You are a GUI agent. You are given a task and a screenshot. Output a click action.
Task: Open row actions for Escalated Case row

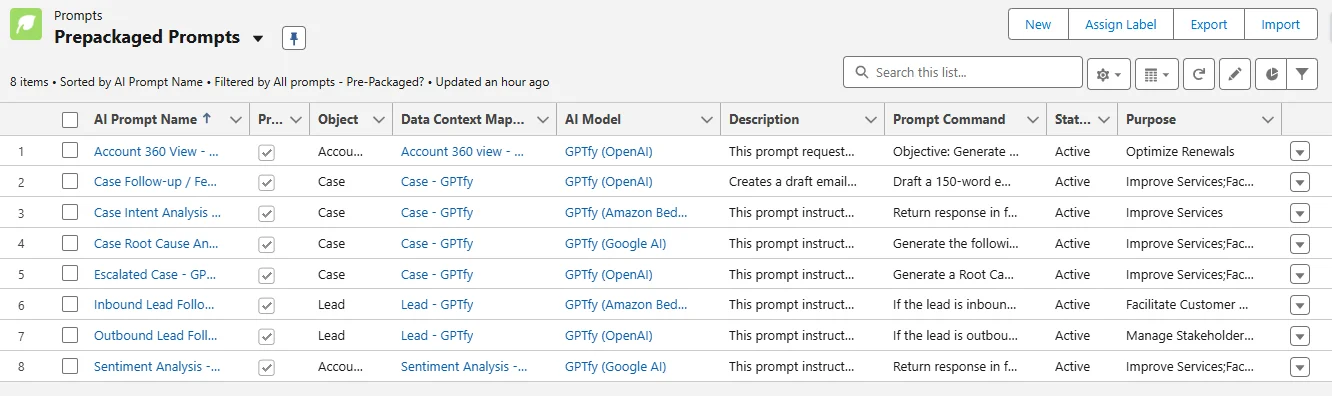[x=1299, y=274]
